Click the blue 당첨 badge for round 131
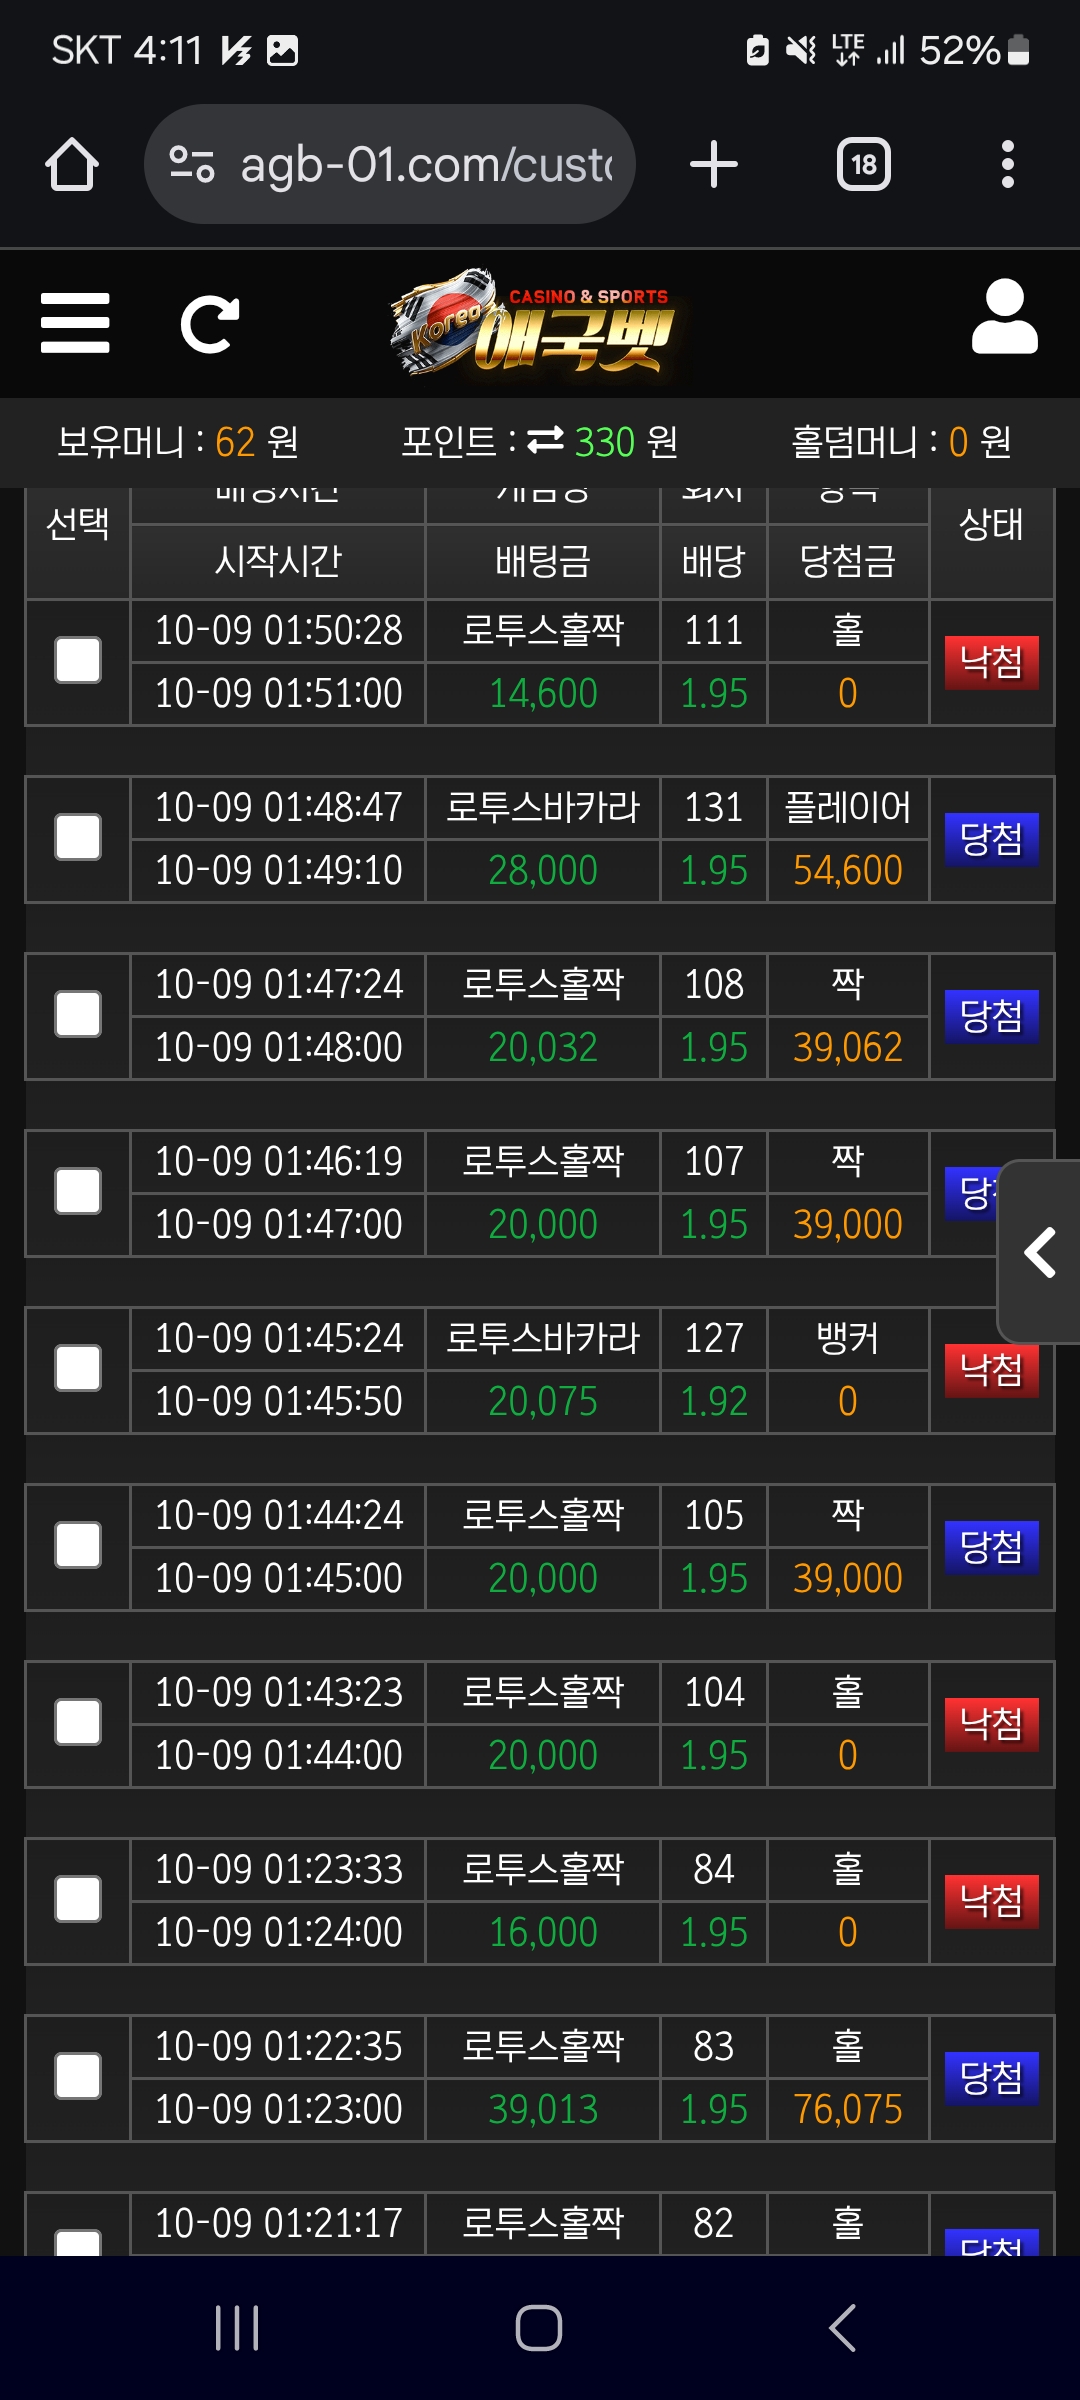 pyautogui.click(x=991, y=840)
